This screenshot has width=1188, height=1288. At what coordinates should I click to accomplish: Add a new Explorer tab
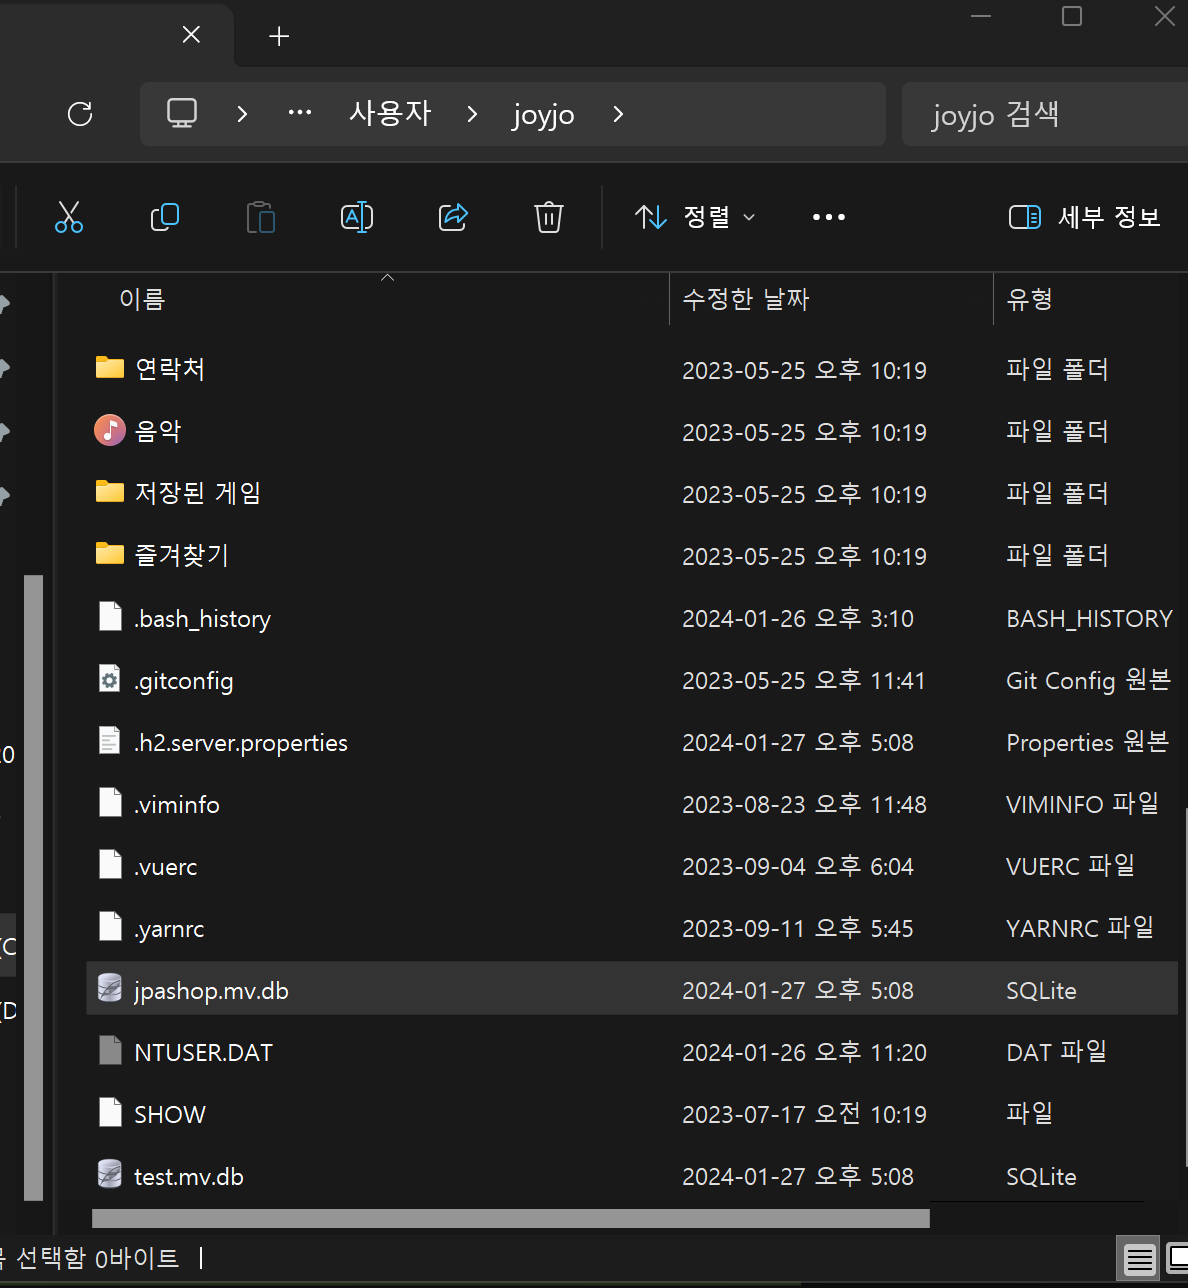tap(279, 36)
